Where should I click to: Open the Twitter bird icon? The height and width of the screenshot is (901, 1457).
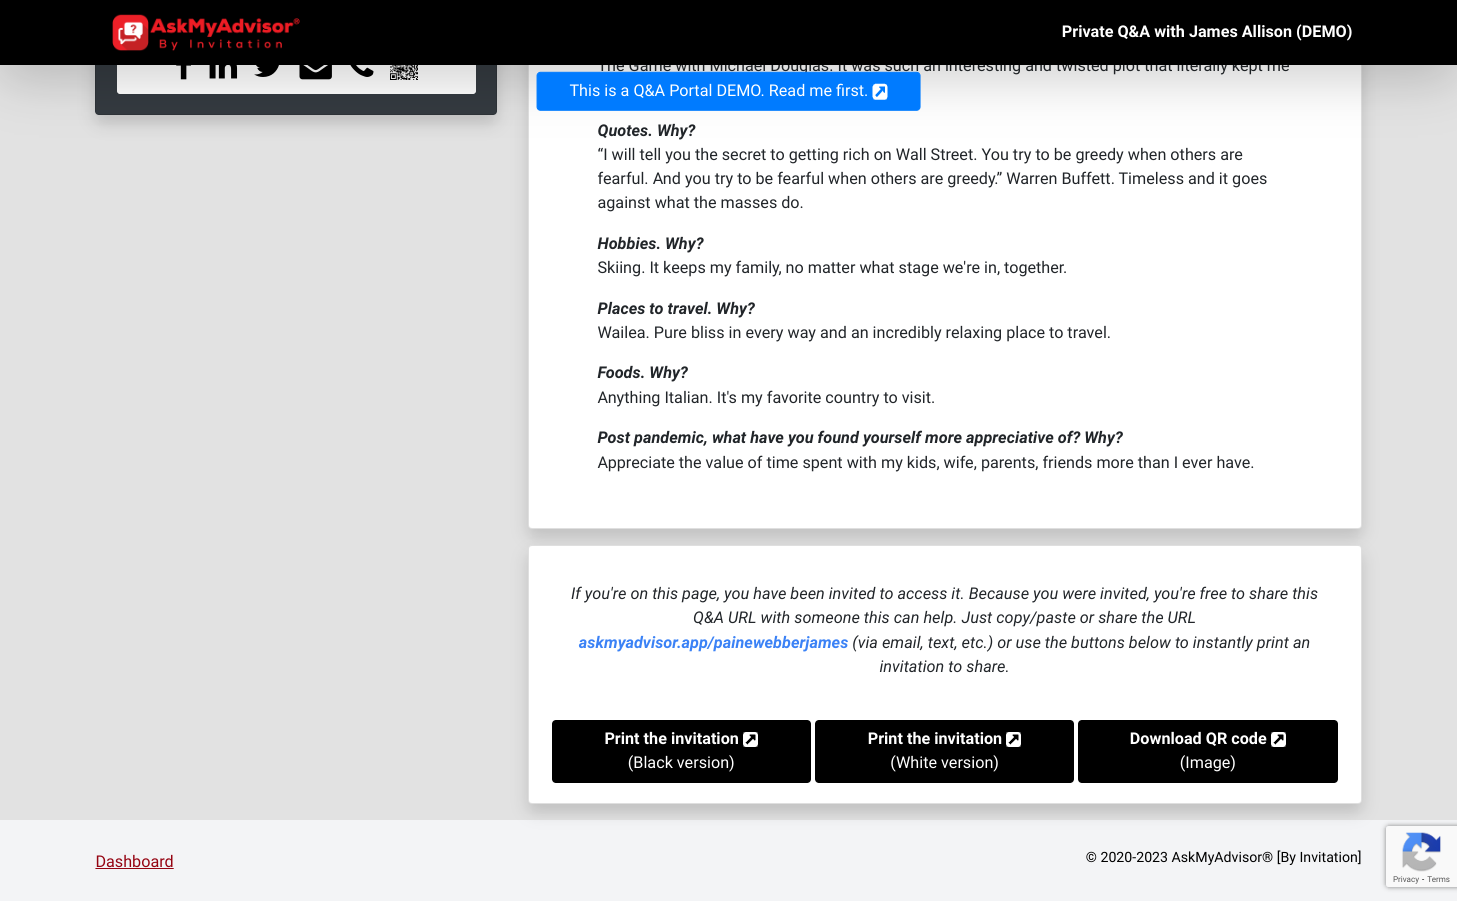pos(268,70)
